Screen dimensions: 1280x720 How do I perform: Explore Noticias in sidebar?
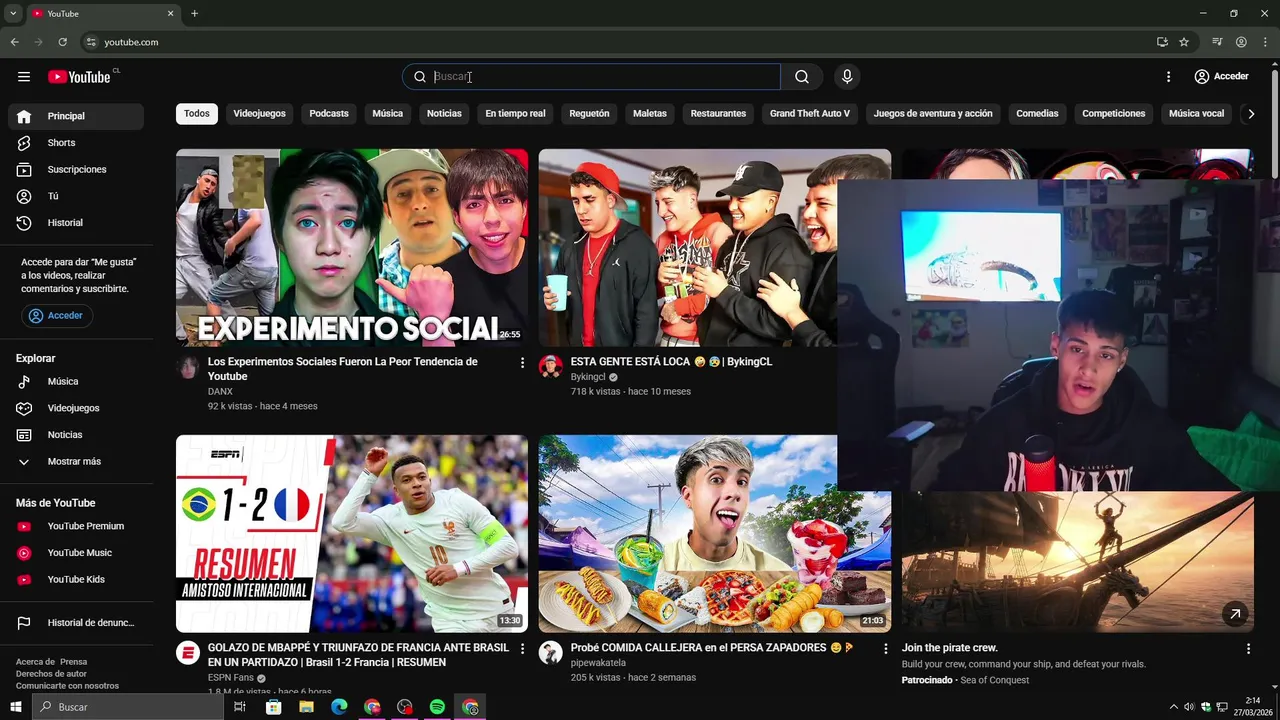click(76, 435)
